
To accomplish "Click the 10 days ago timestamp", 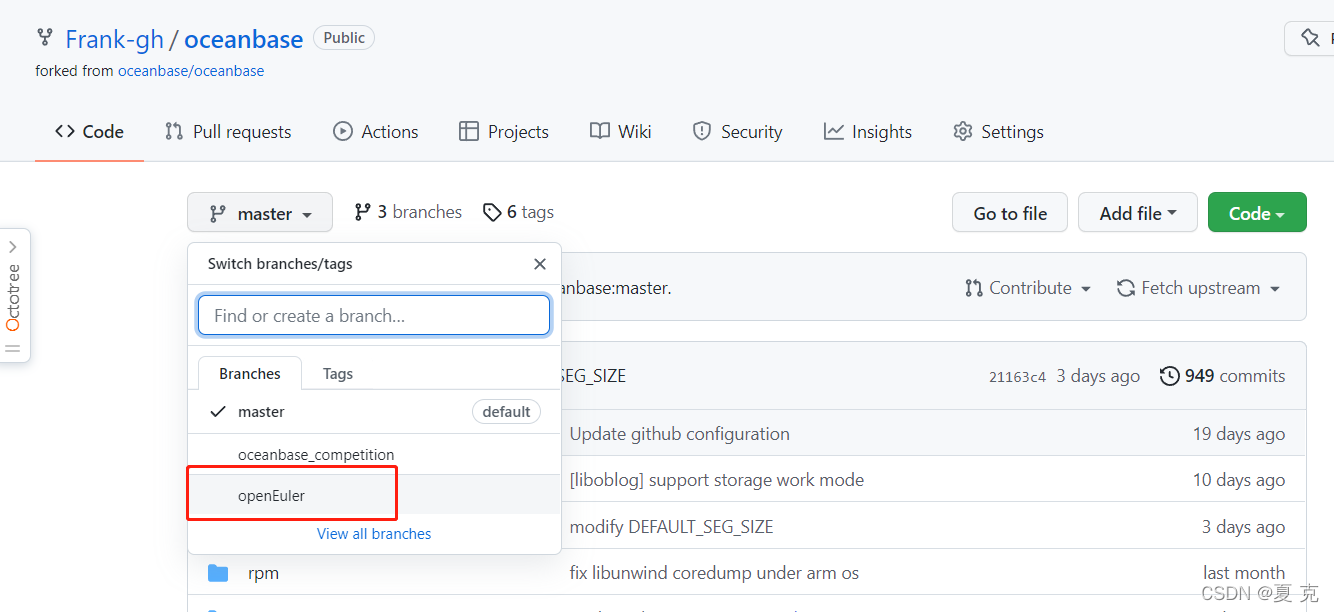I will point(1239,480).
